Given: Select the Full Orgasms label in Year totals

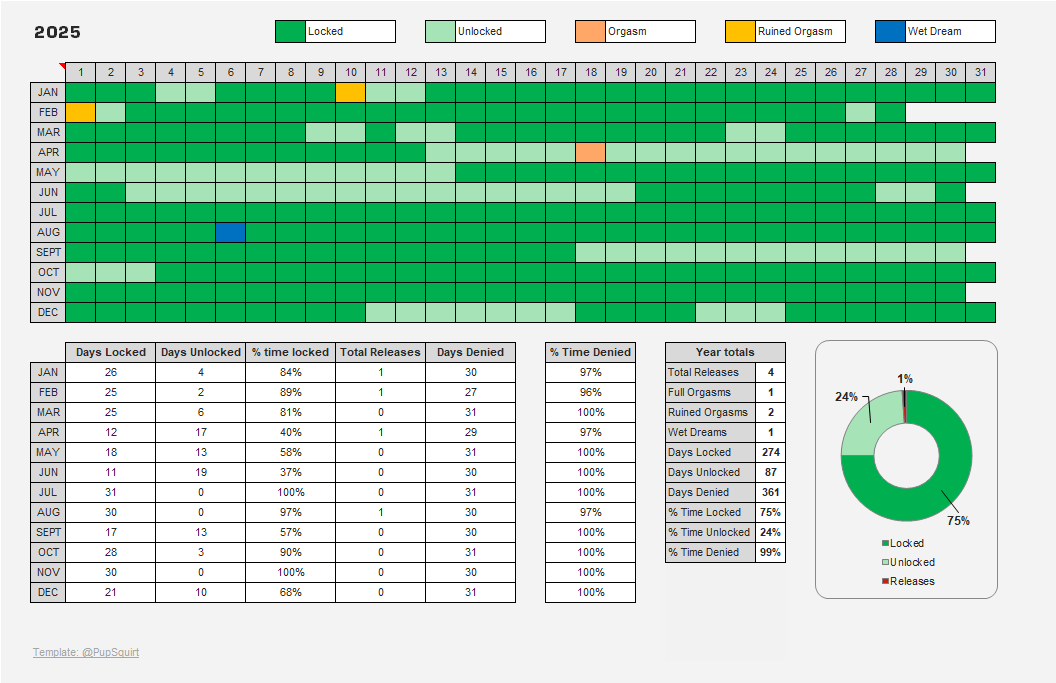Looking at the screenshot, I should (x=711, y=392).
